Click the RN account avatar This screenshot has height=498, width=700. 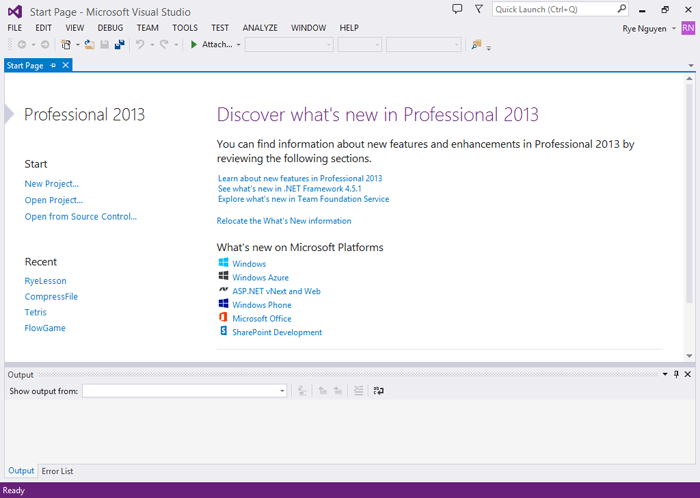pyautogui.click(x=688, y=28)
